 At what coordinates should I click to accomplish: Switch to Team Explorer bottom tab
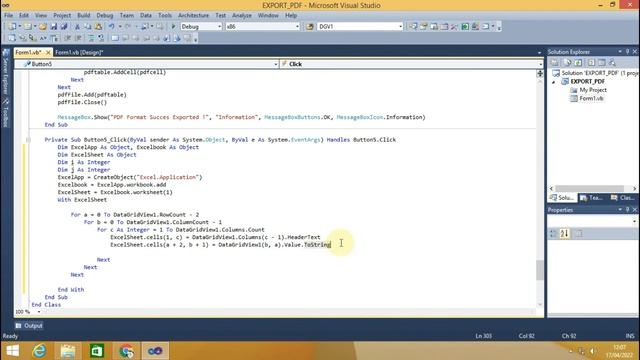point(591,198)
